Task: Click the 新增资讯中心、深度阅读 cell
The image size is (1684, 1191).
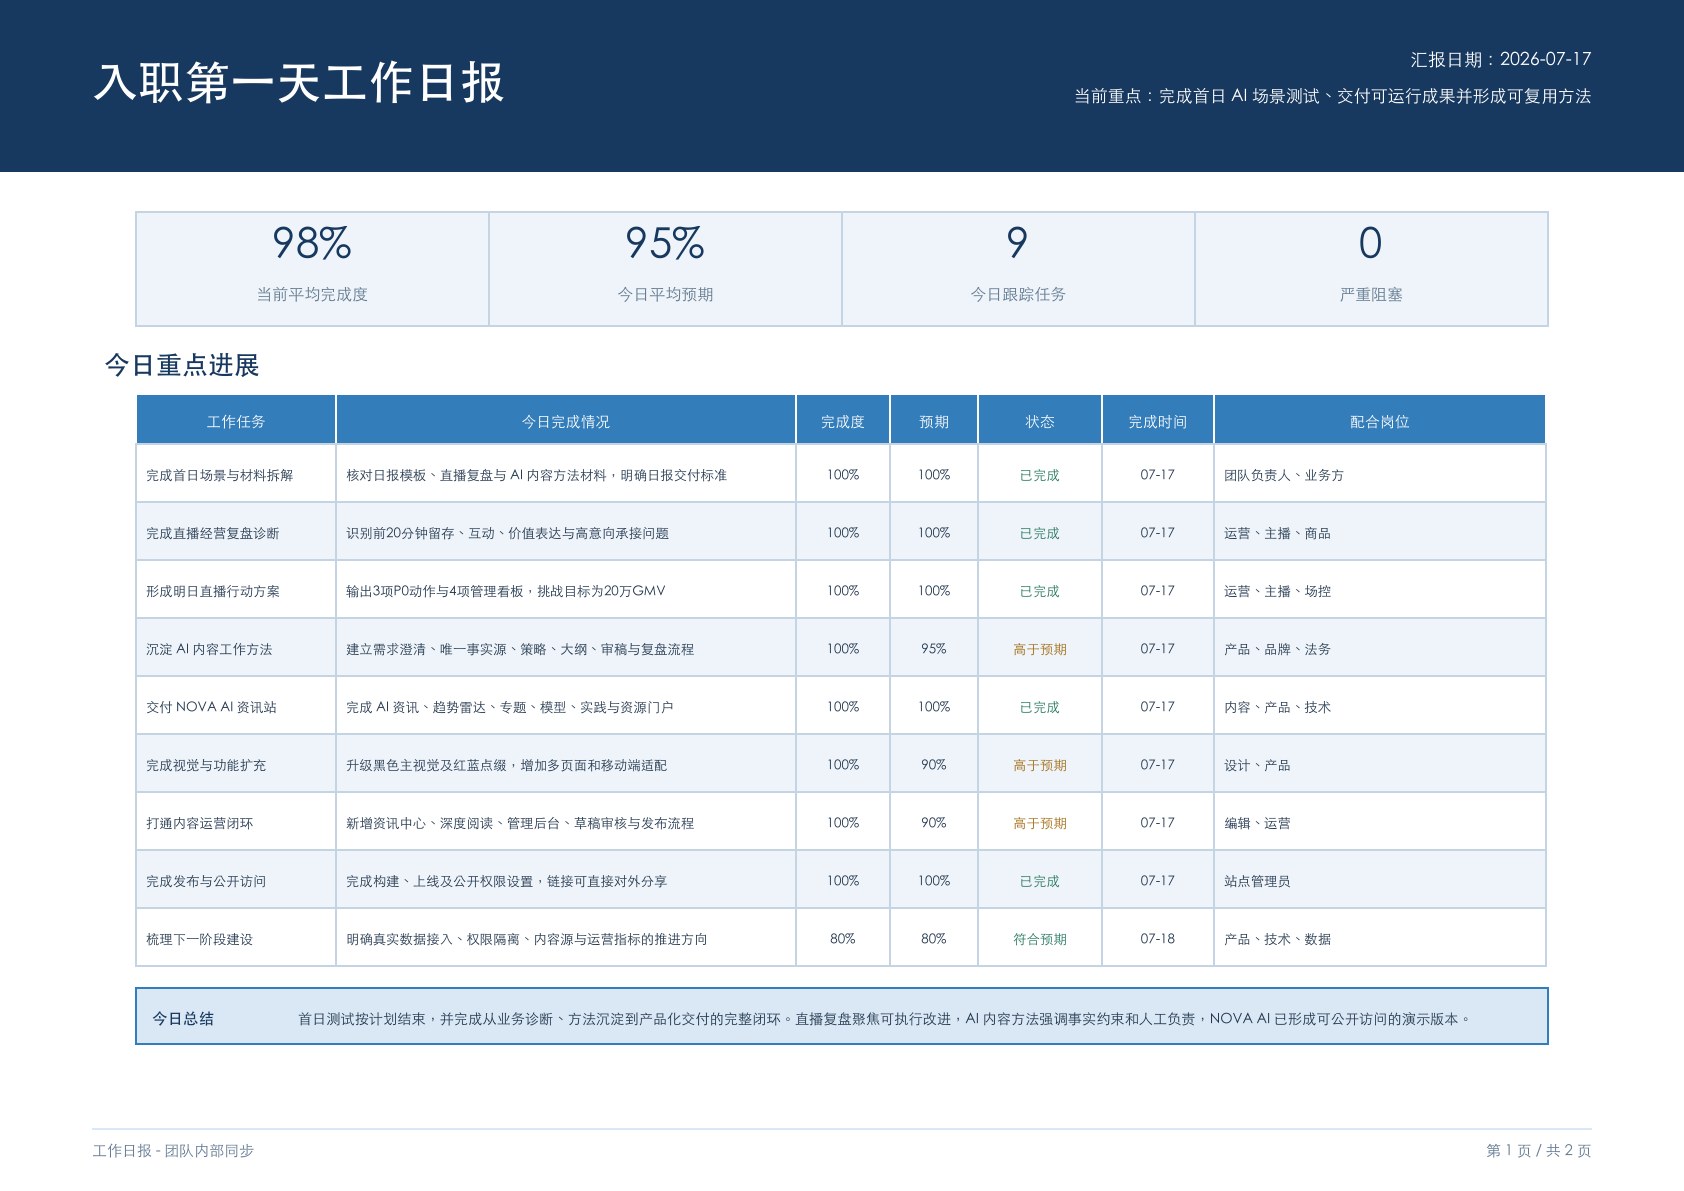Action: 566,822
